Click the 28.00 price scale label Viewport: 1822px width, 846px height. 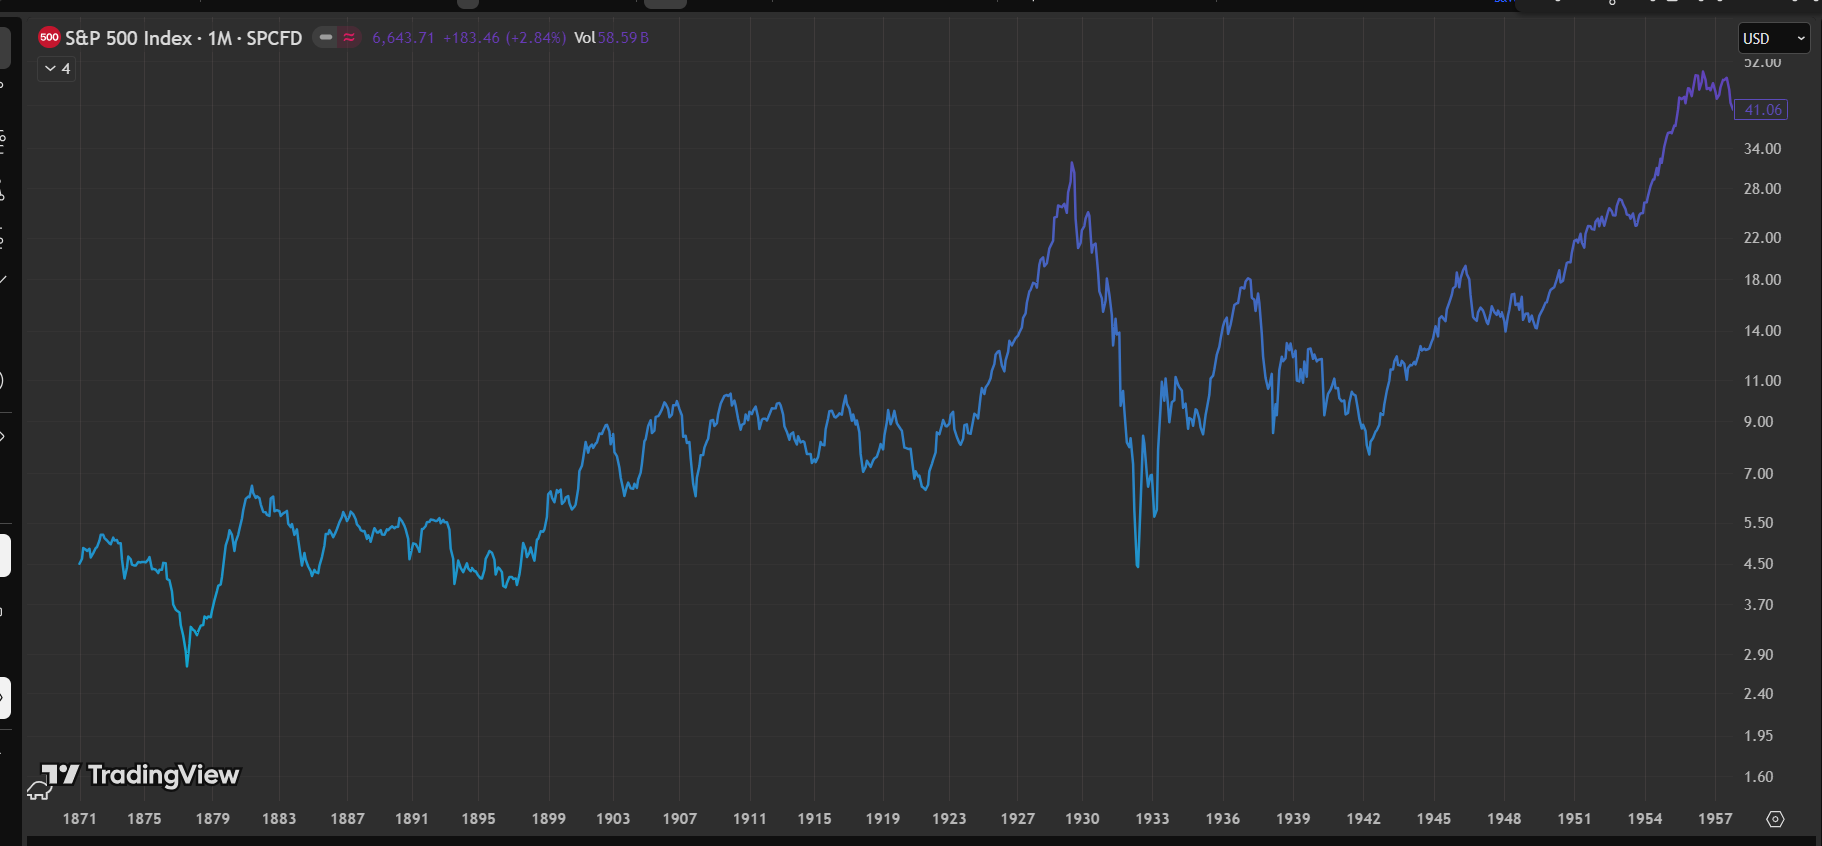1763,189
